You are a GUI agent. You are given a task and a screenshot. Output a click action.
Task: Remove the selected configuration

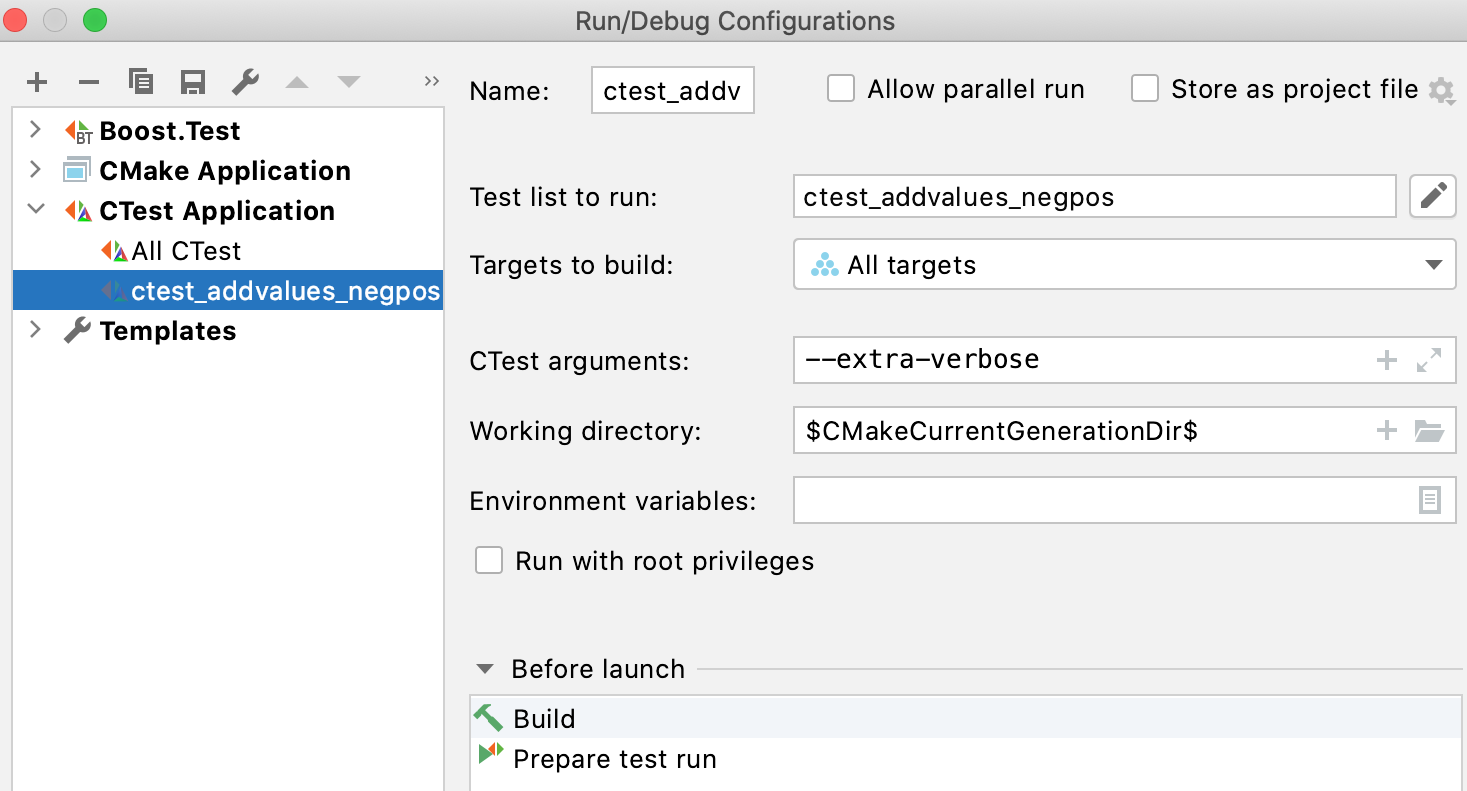click(x=88, y=82)
